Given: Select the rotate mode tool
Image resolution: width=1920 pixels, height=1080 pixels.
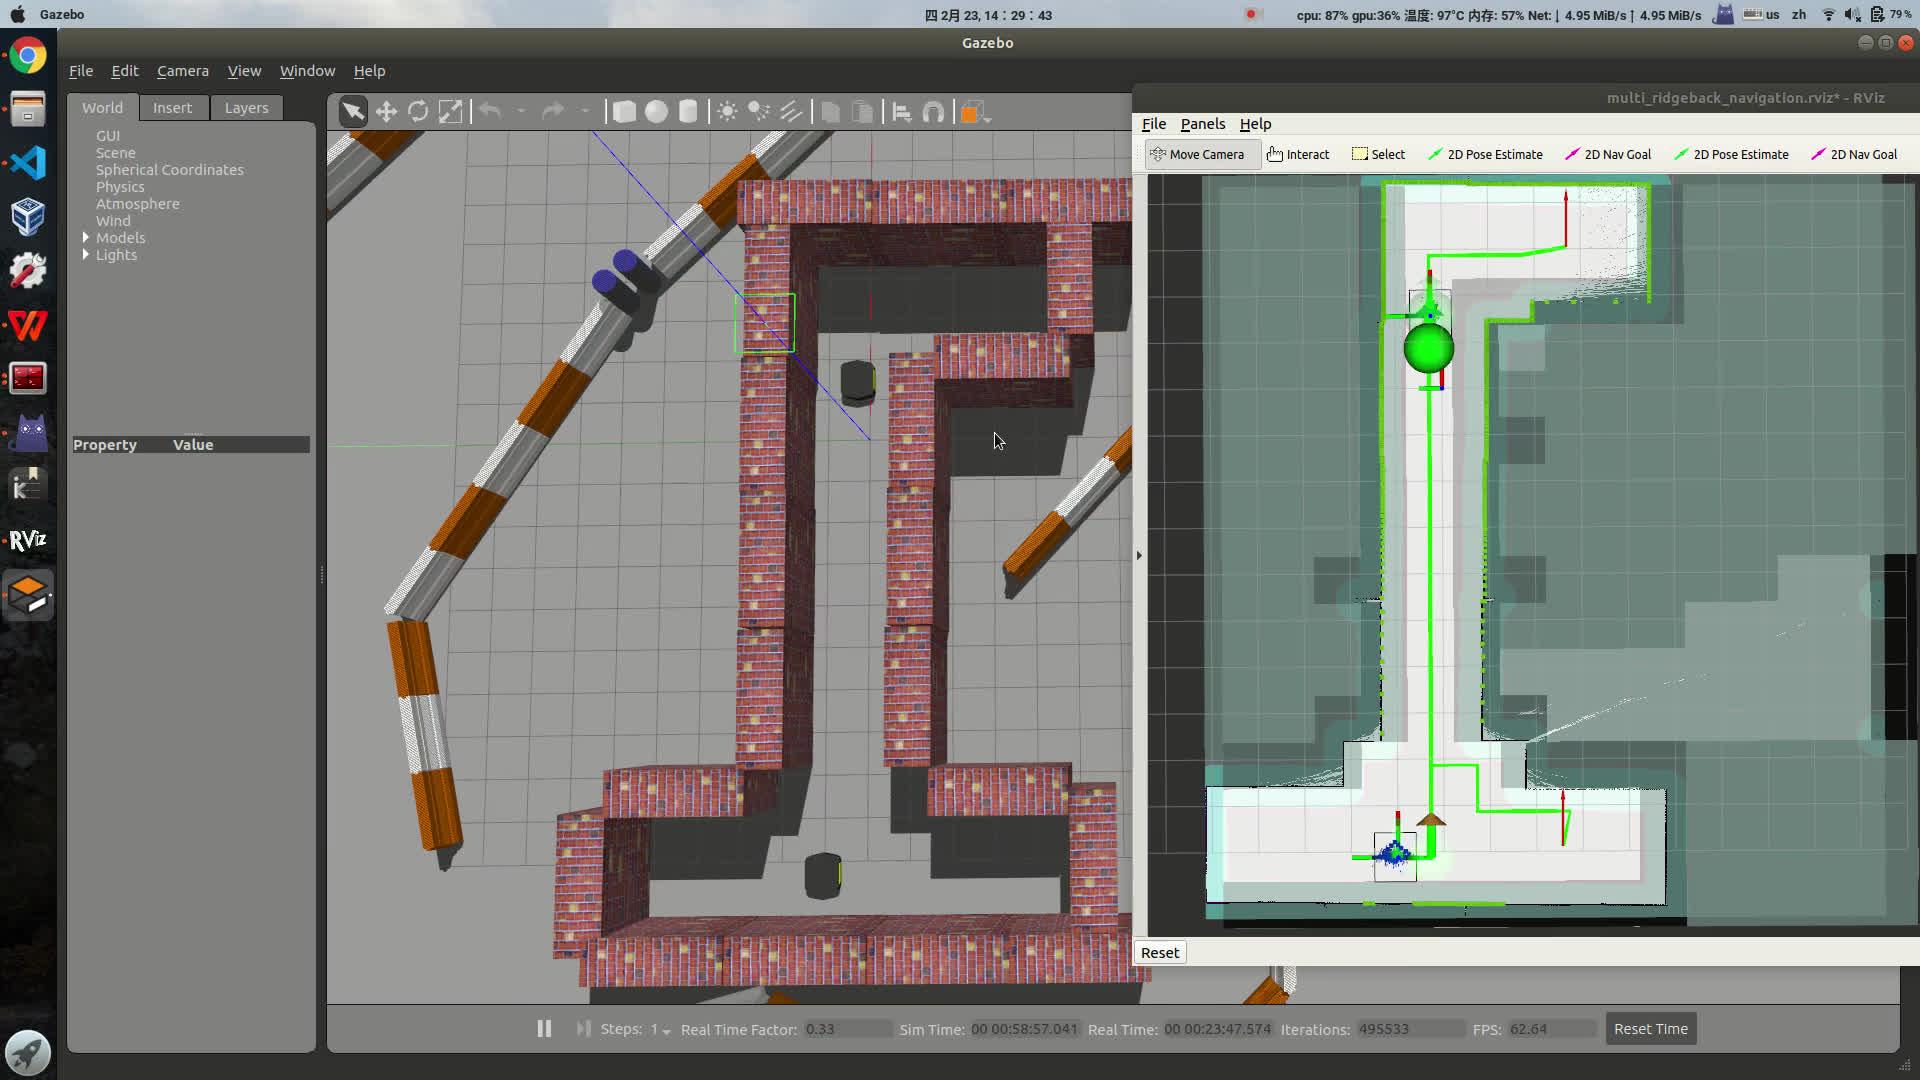Looking at the screenshot, I should (x=418, y=112).
